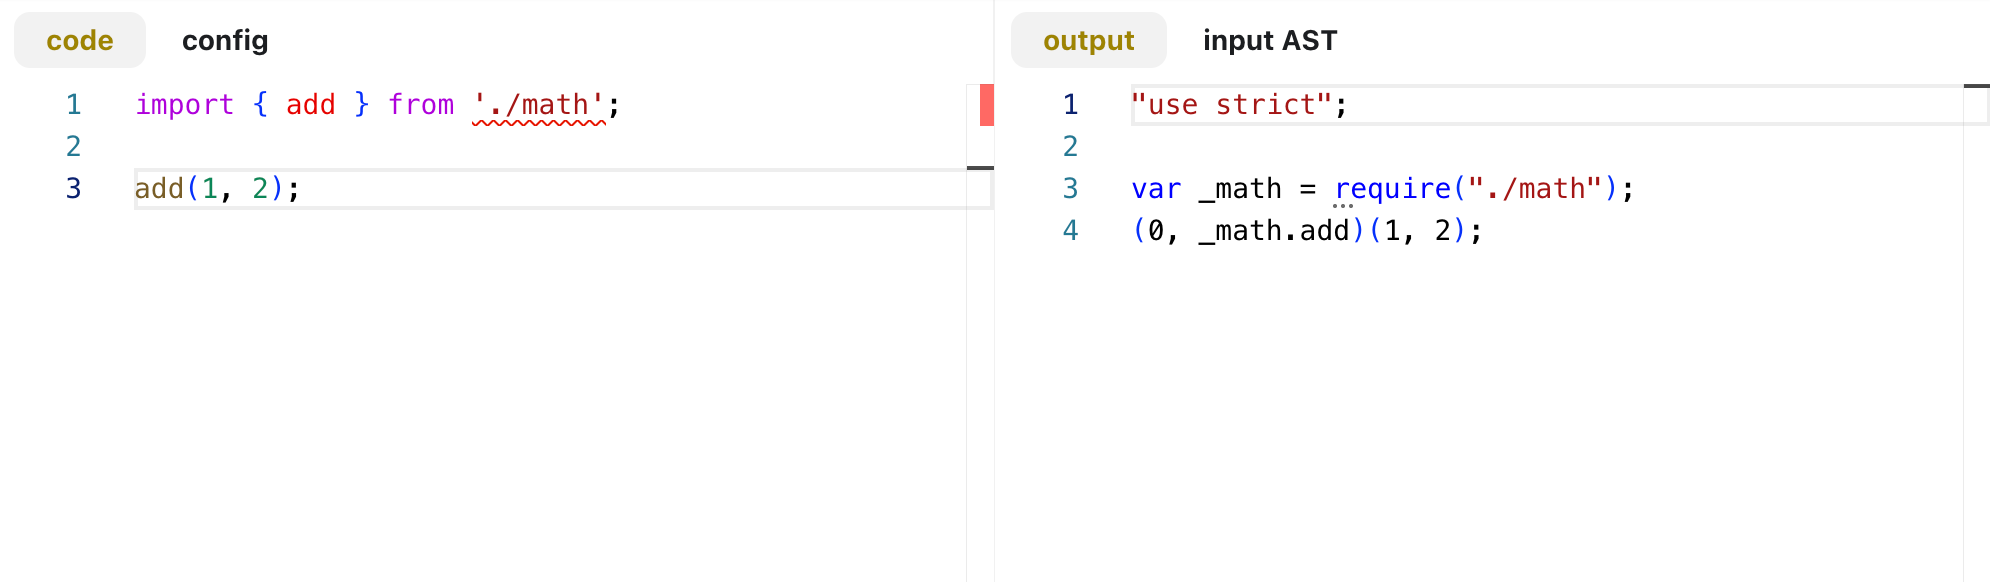This screenshot has height=582, width=1990.
Task: Click line number 1 in output editor
Action: coord(1070,105)
